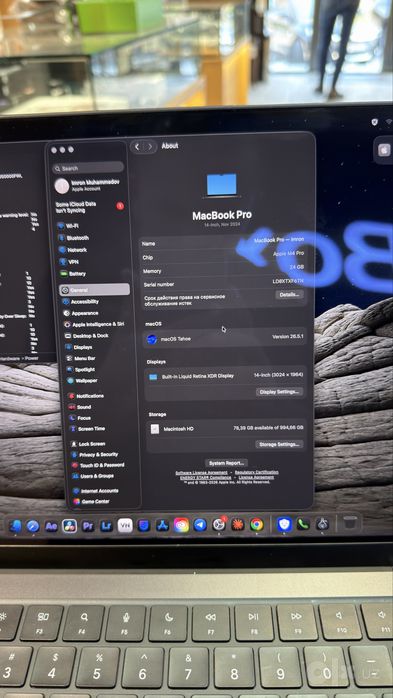Open Sound settings
Screen dimensions: 393x698
[x=80, y=407]
